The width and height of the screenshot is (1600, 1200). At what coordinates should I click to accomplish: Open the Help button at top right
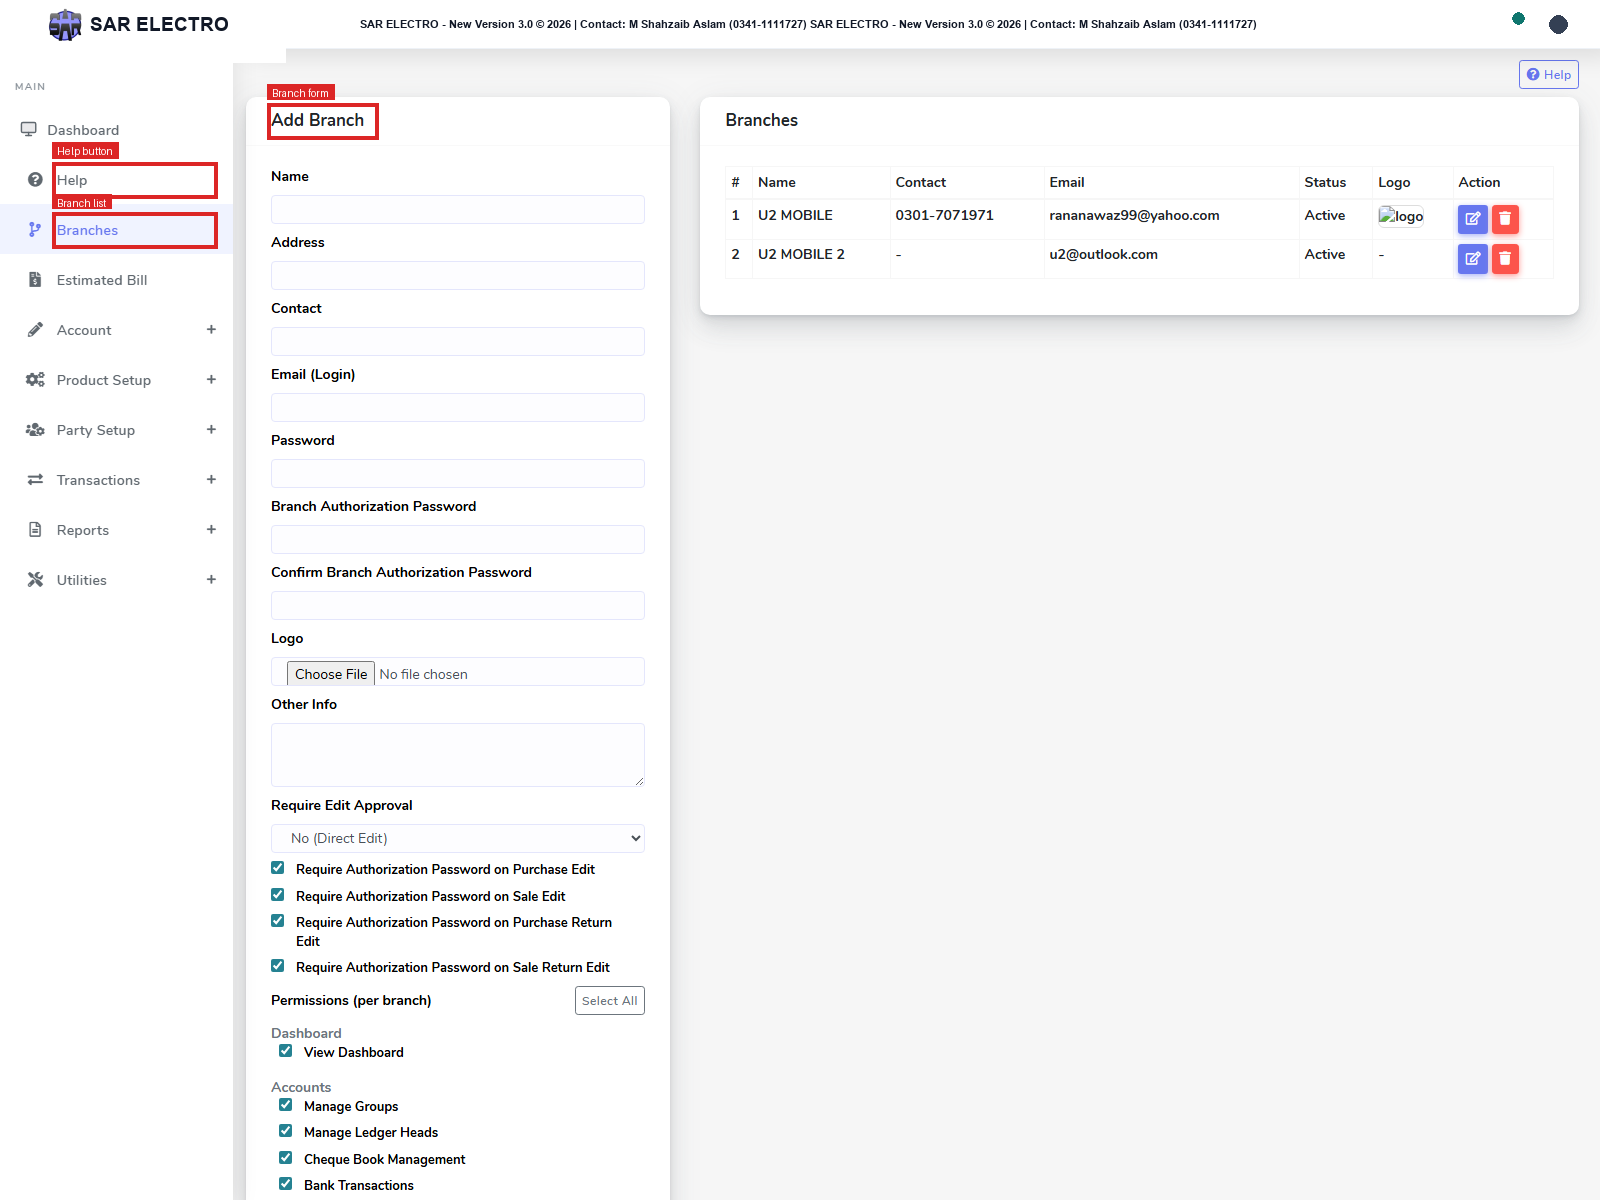click(1548, 74)
